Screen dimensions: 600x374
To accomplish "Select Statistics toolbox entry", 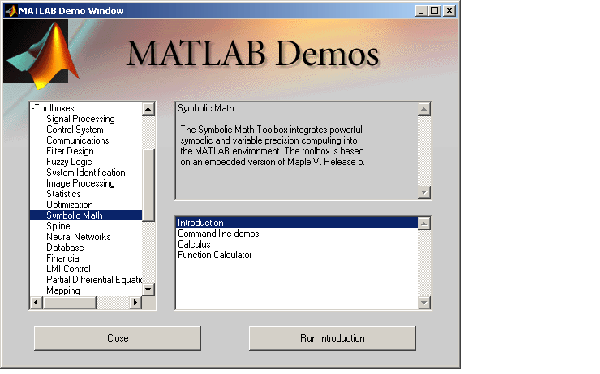I will tap(63, 194).
